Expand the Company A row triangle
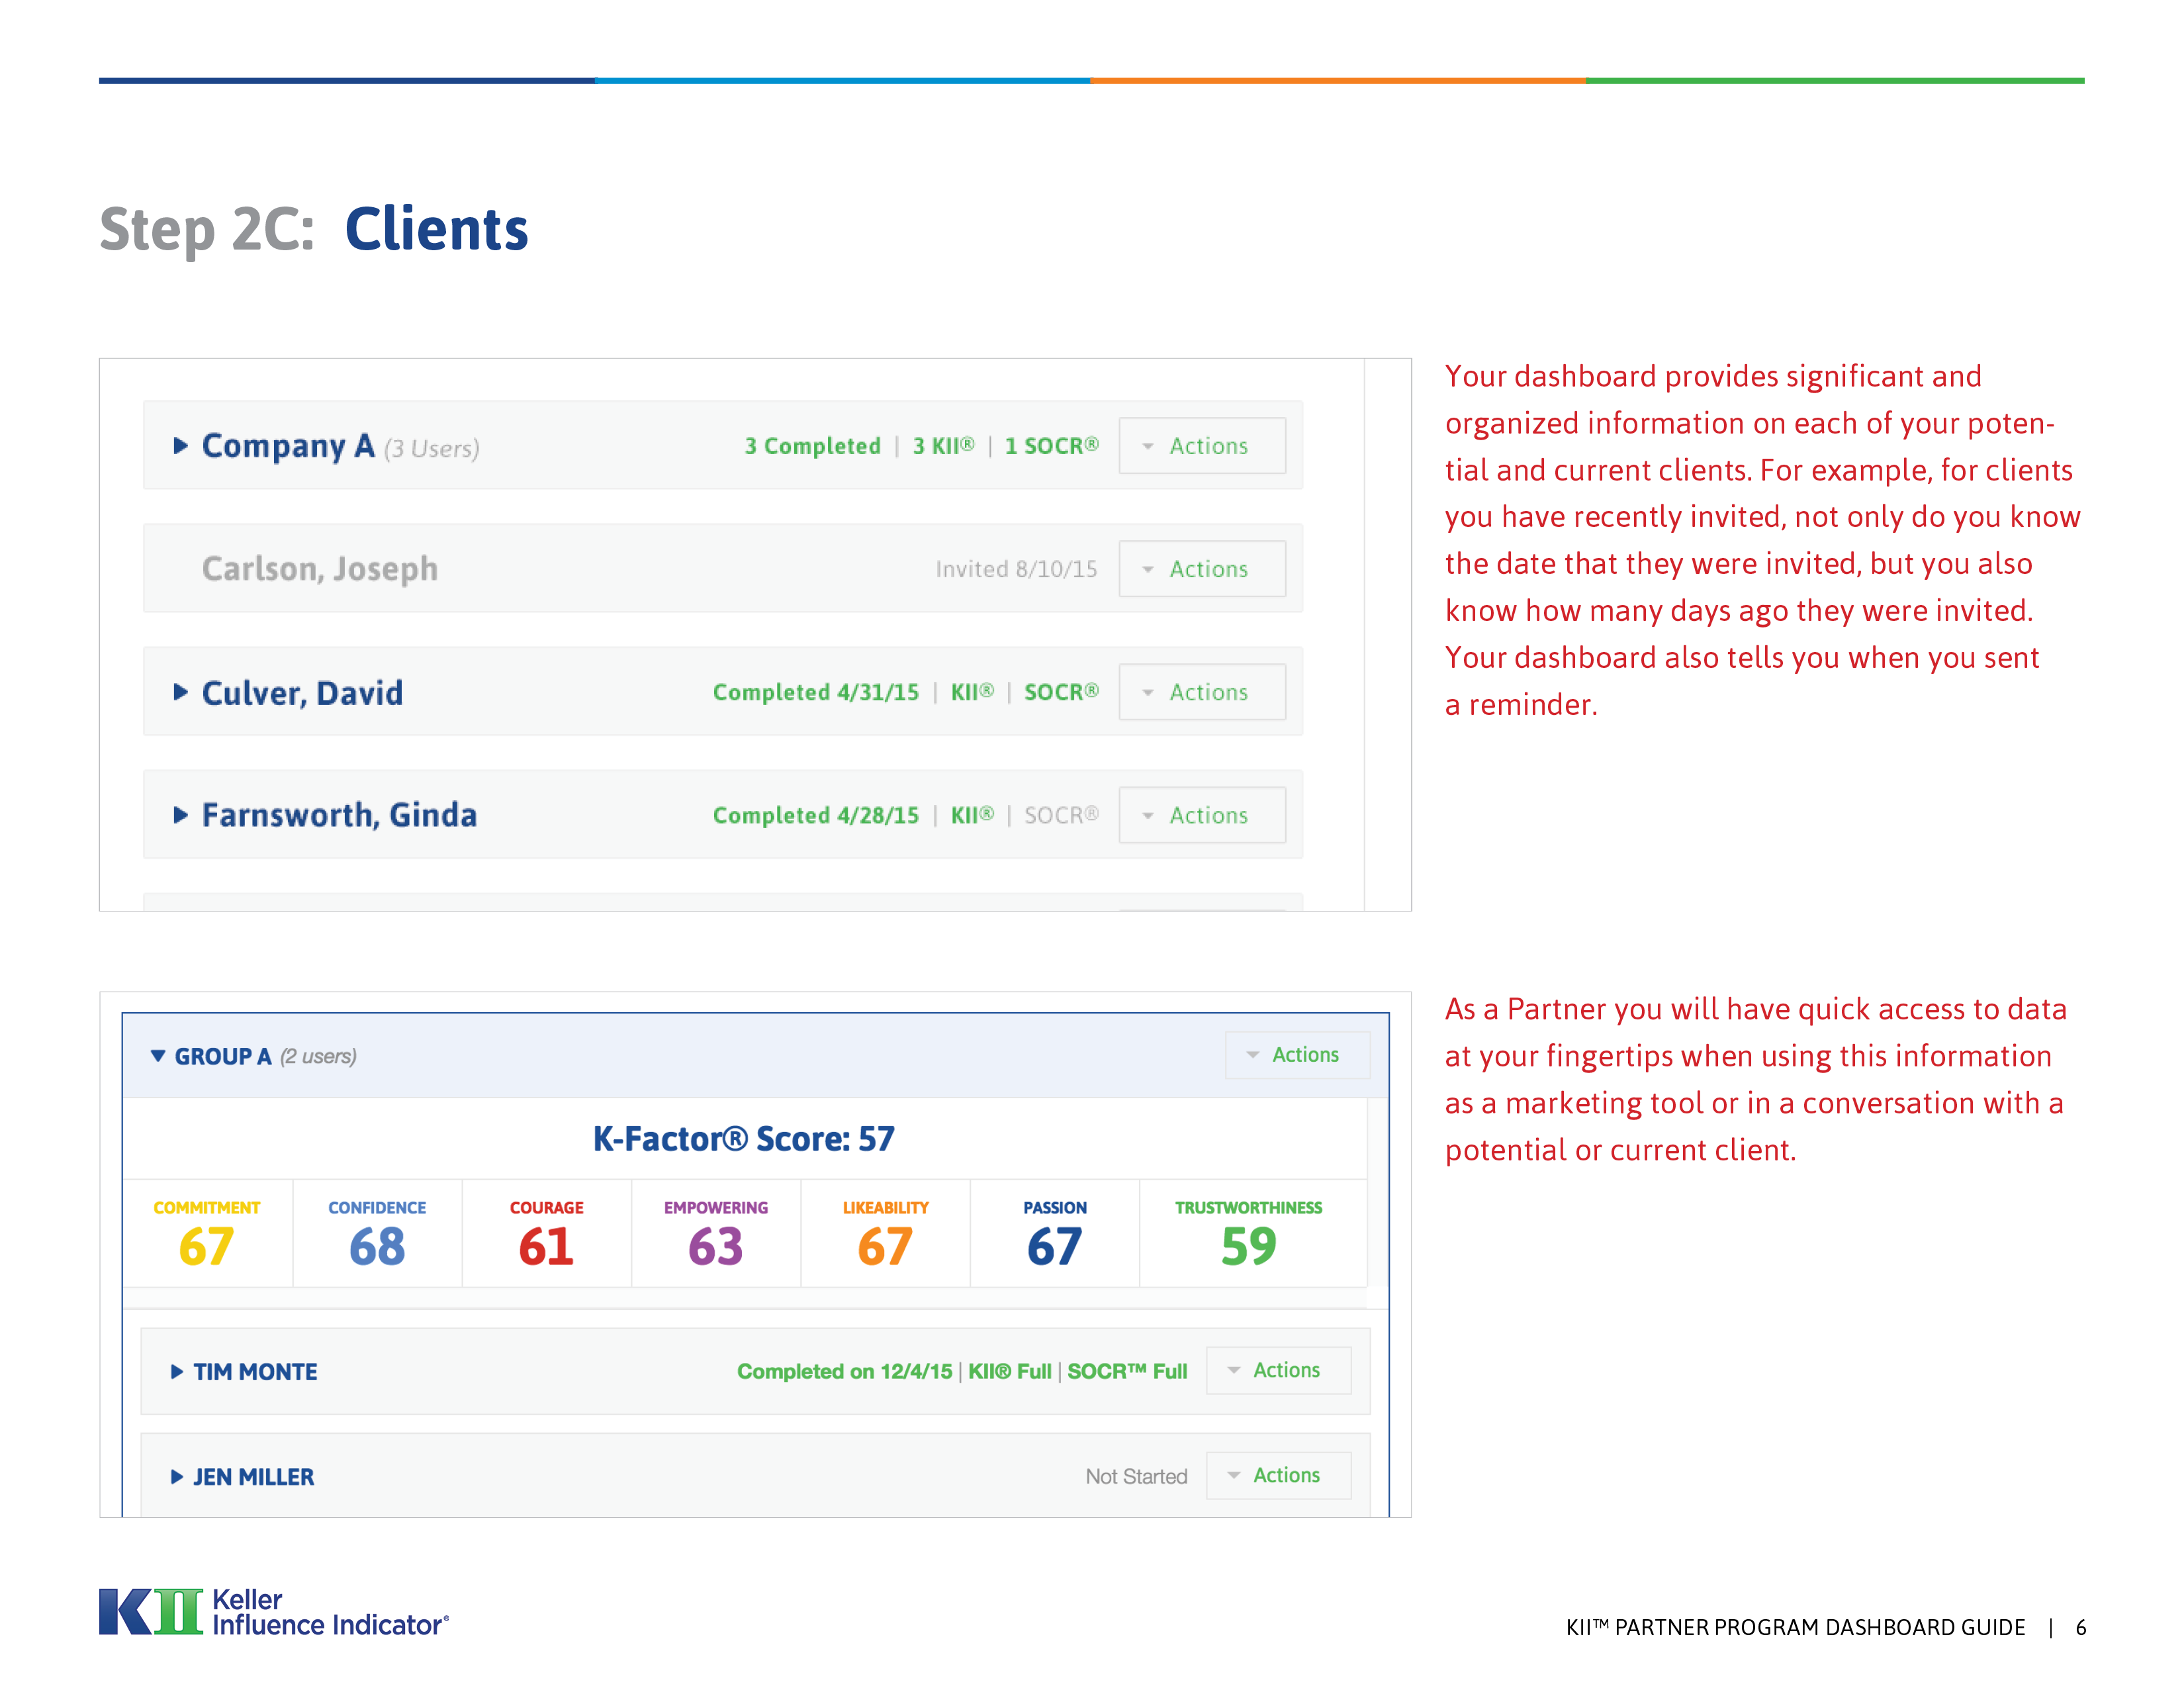 [x=180, y=445]
